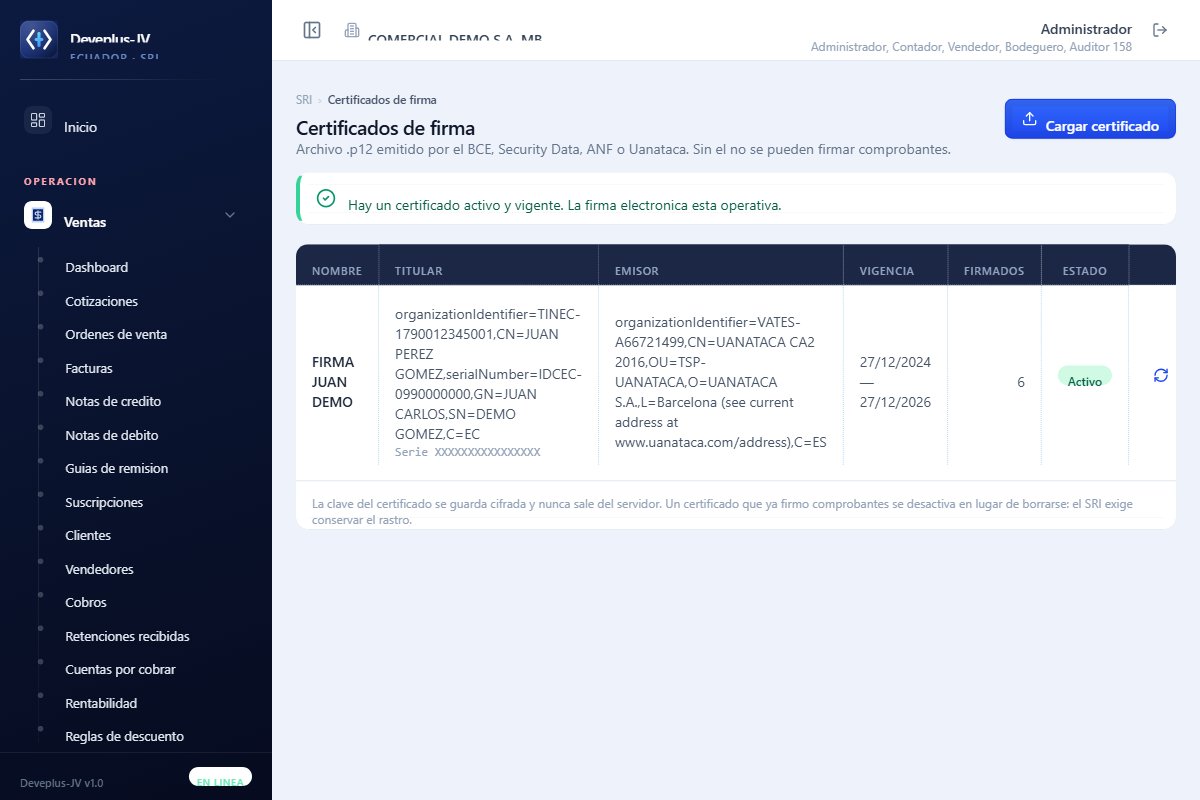Select Facturas in the sidebar
Screen dimensions: 1200x800
click(x=89, y=368)
